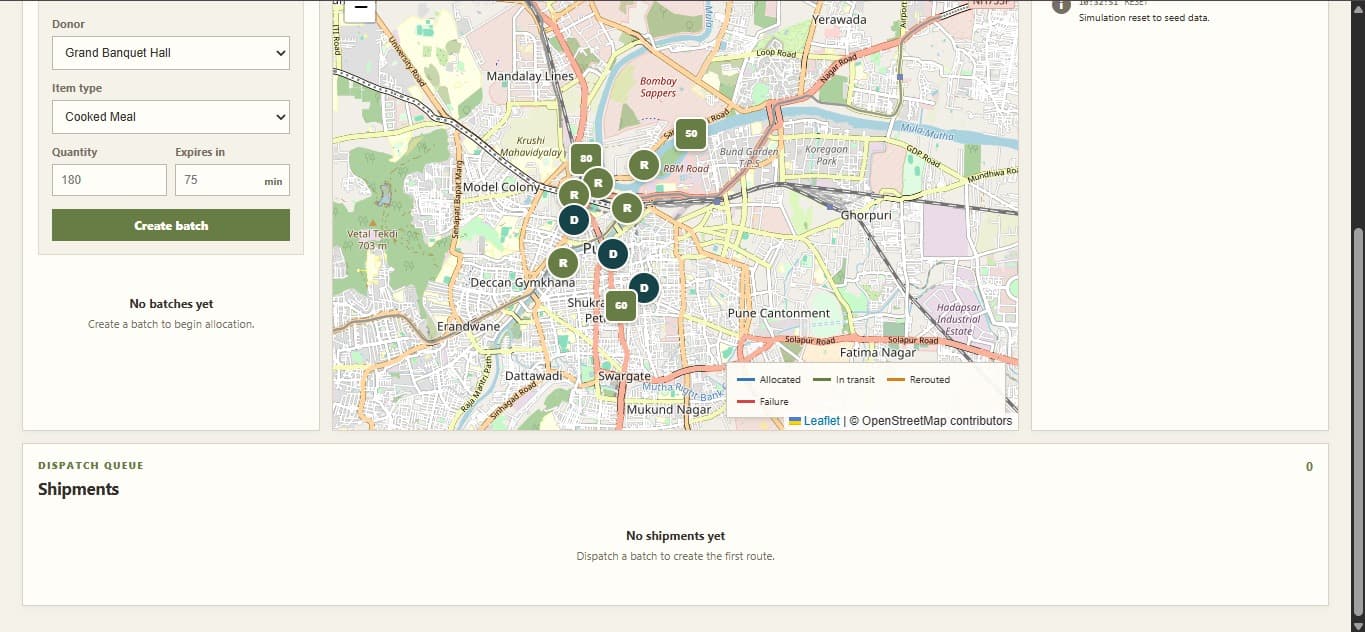
Task: Select the D marker directly below Model Colony's R marker
Action: coord(573,219)
